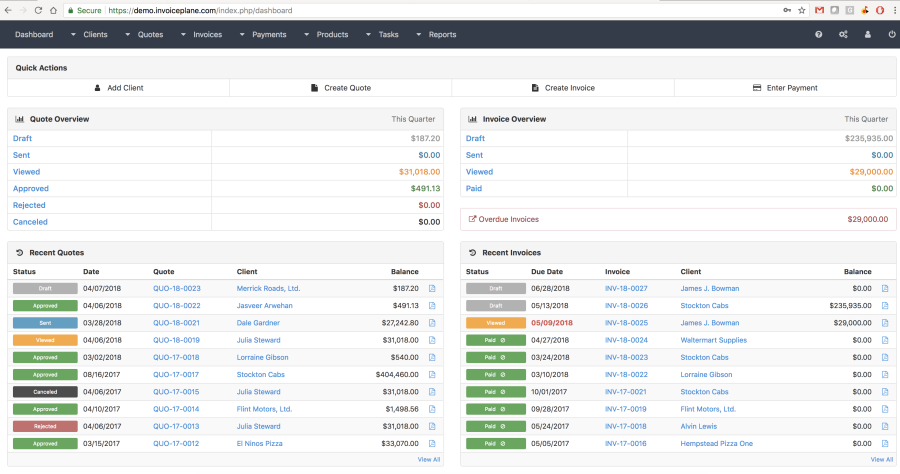
Task: Click the logout power icon
Action: click(892, 34)
